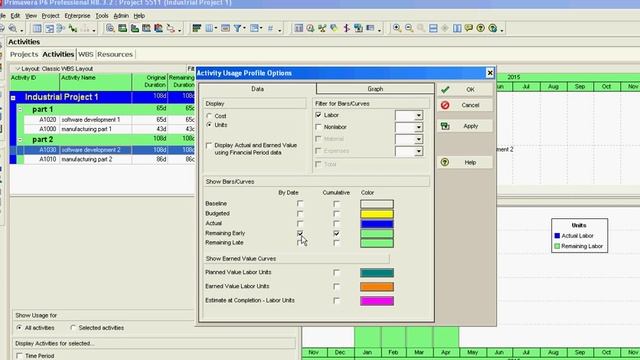Image resolution: width=640 pixels, height=360 pixels.
Task: Click the Filter funnel toolbar icon
Action: (237, 28)
